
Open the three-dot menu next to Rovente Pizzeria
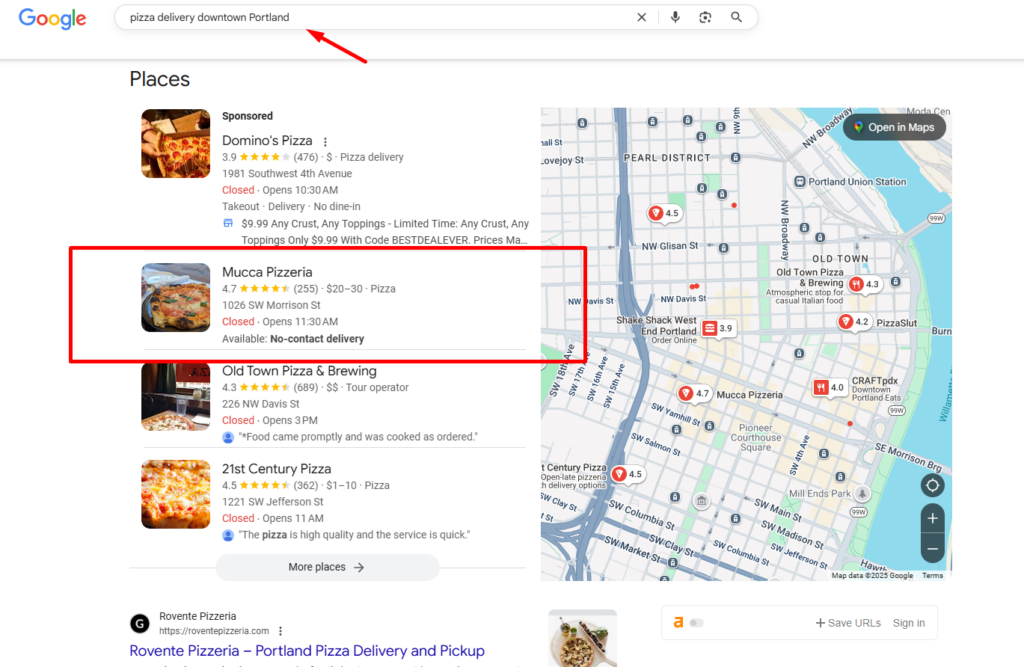click(280, 630)
